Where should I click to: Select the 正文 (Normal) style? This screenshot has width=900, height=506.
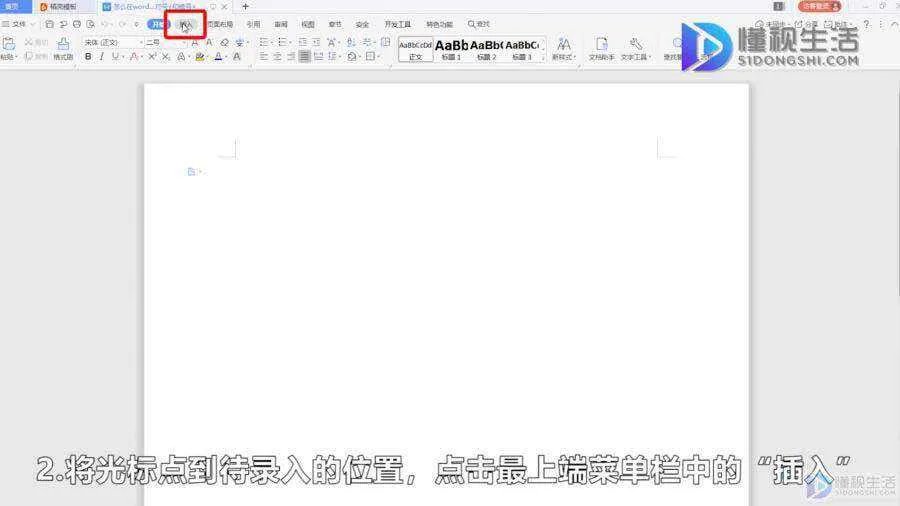pyautogui.click(x=416, y=50)
